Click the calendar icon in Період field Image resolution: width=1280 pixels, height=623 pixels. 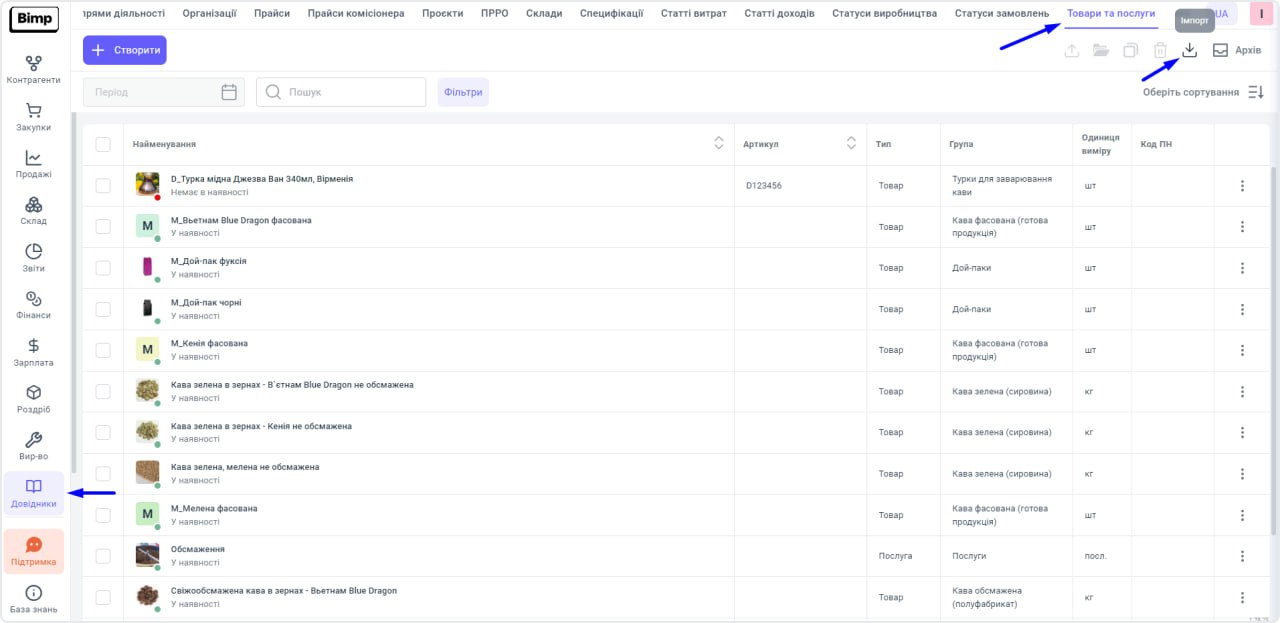[x=229, y=92]
